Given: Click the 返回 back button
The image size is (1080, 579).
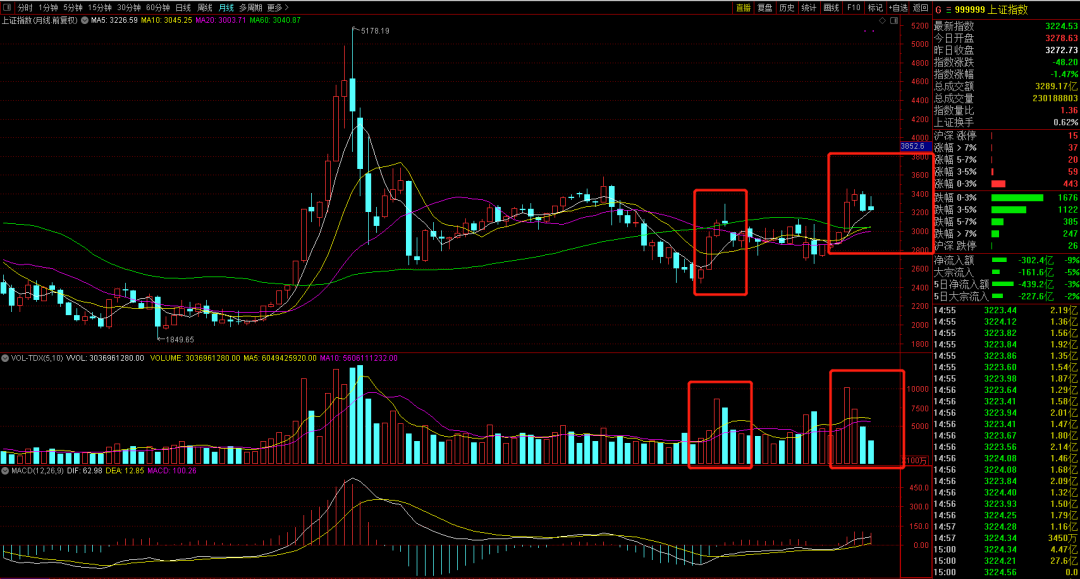Looking at the screenshot, I should tap(921, 8).
